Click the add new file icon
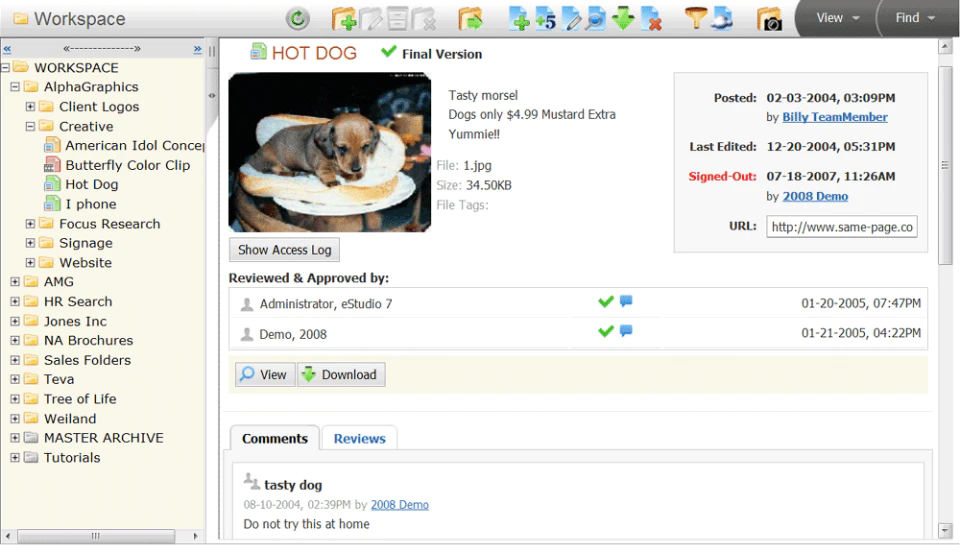This screenshot has width=960, height=552. (x=519, y=19)
